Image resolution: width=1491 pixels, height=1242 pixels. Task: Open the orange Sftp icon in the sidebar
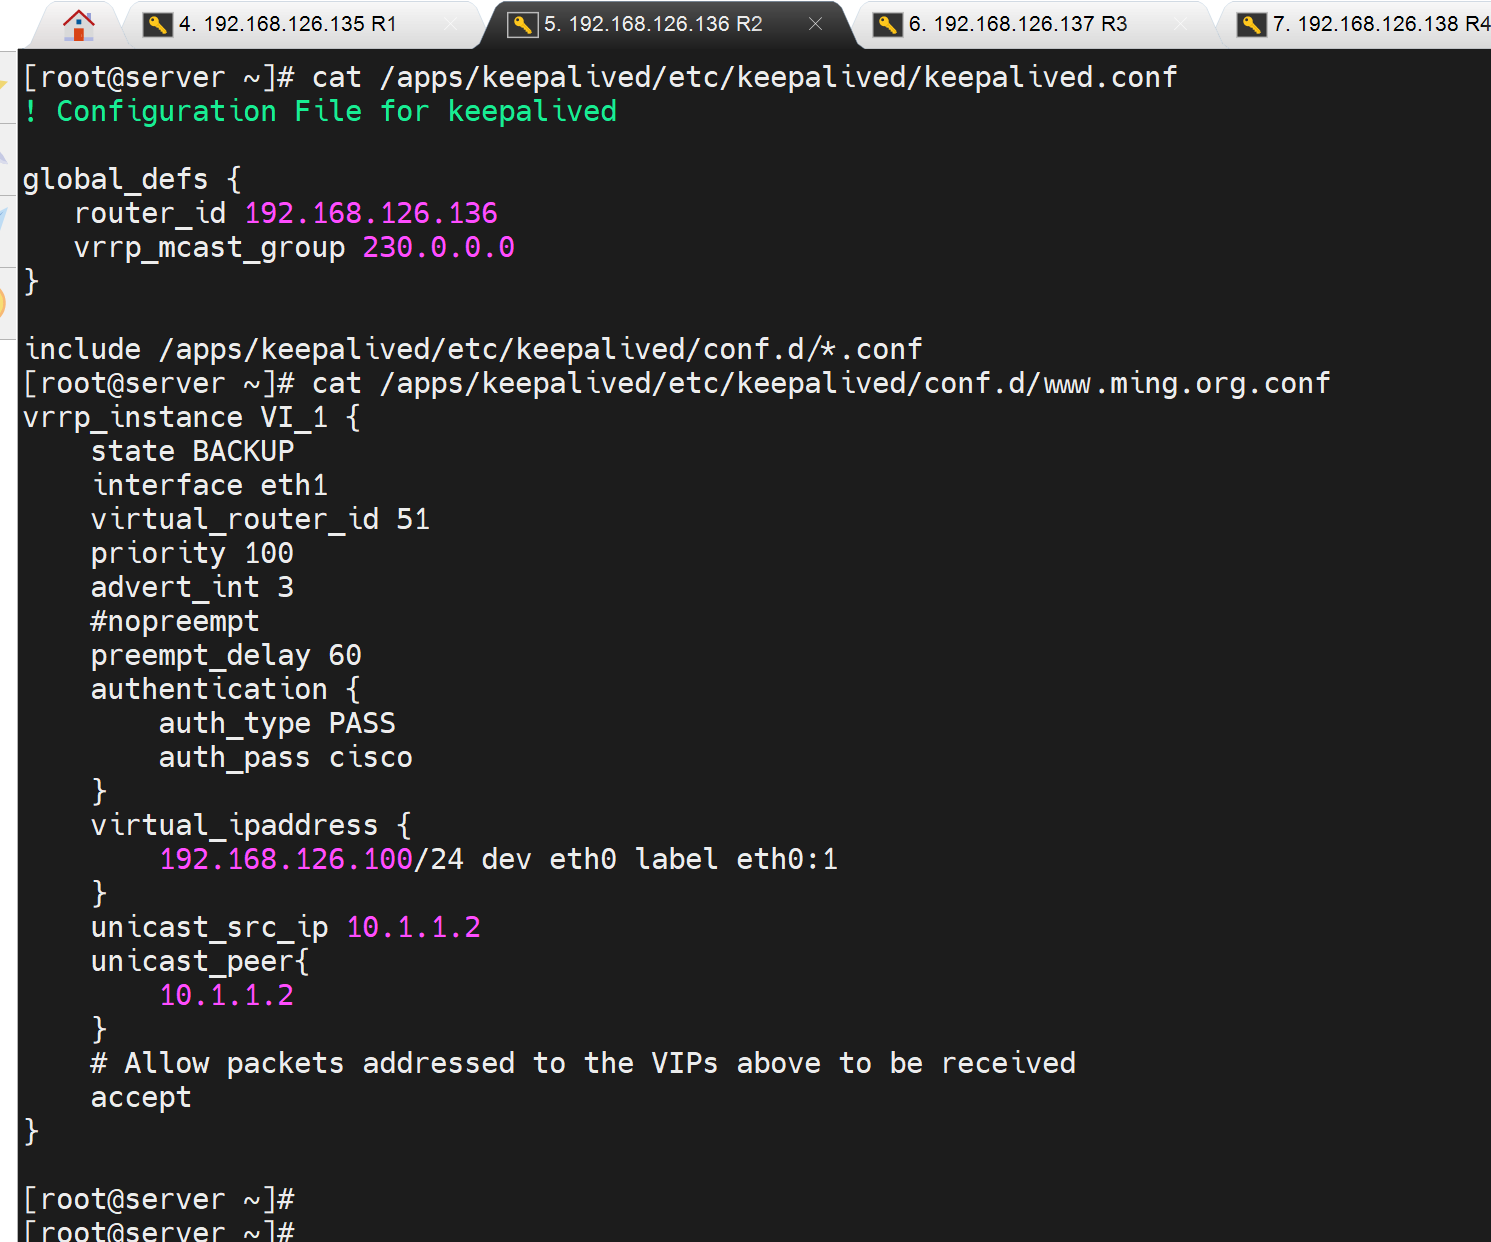point(5,301)
